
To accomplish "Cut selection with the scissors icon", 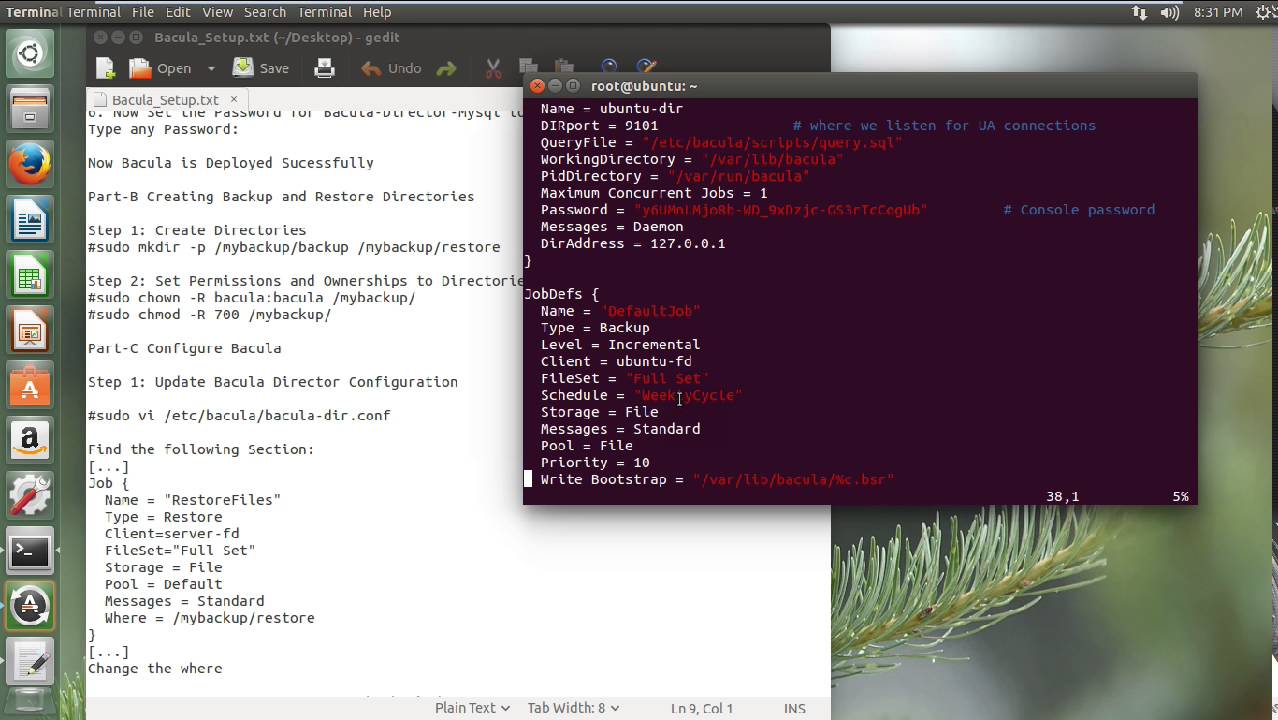I will [493, 68].
